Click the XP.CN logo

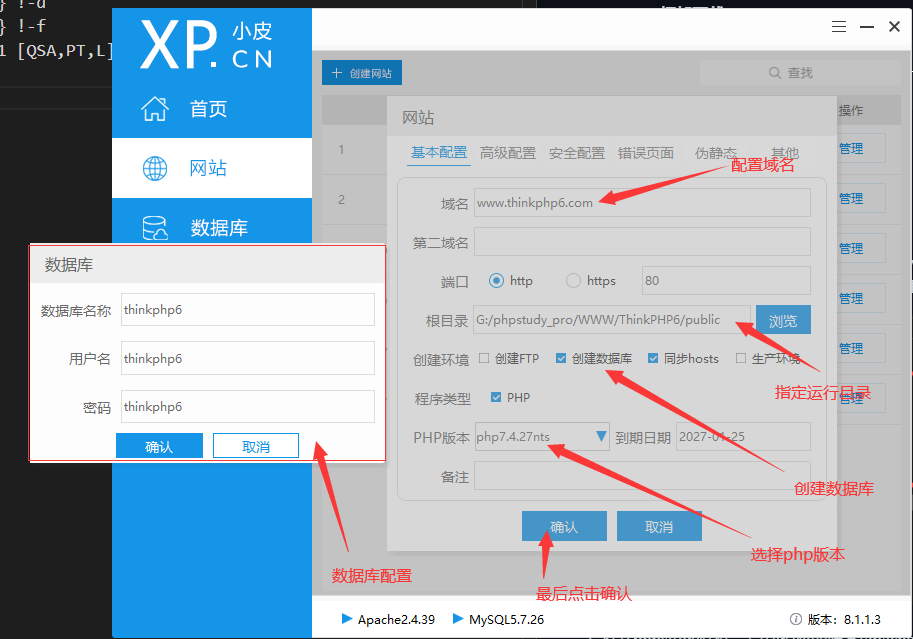pos(206,45)
